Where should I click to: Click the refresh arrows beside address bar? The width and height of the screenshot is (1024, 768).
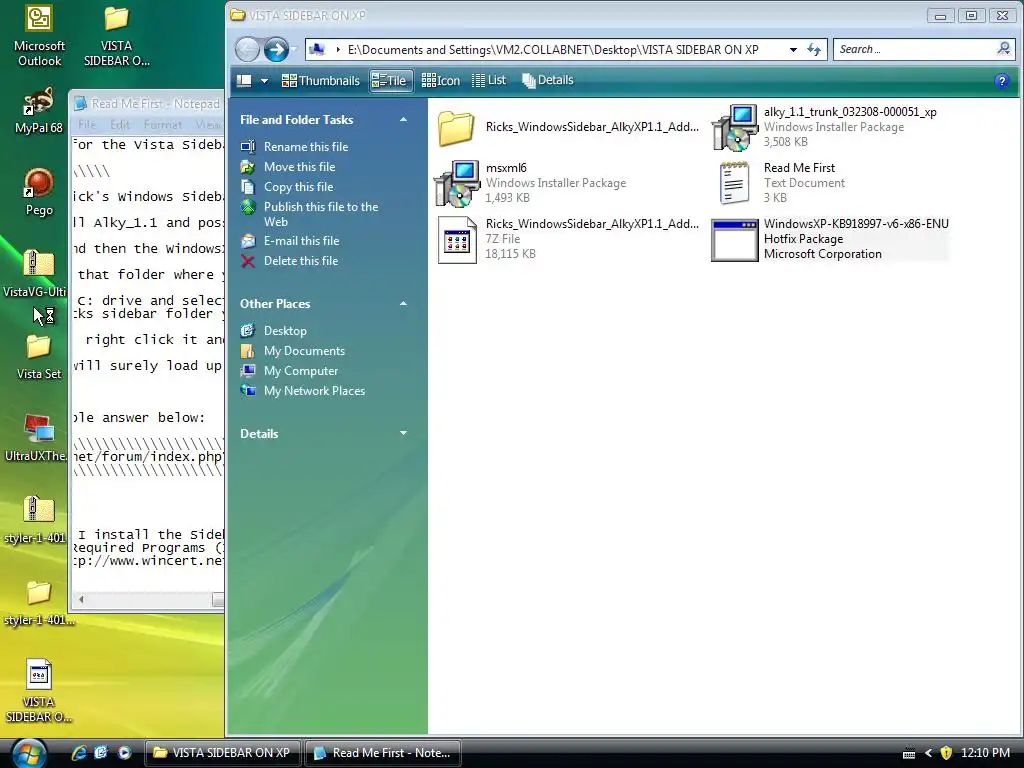814,50
